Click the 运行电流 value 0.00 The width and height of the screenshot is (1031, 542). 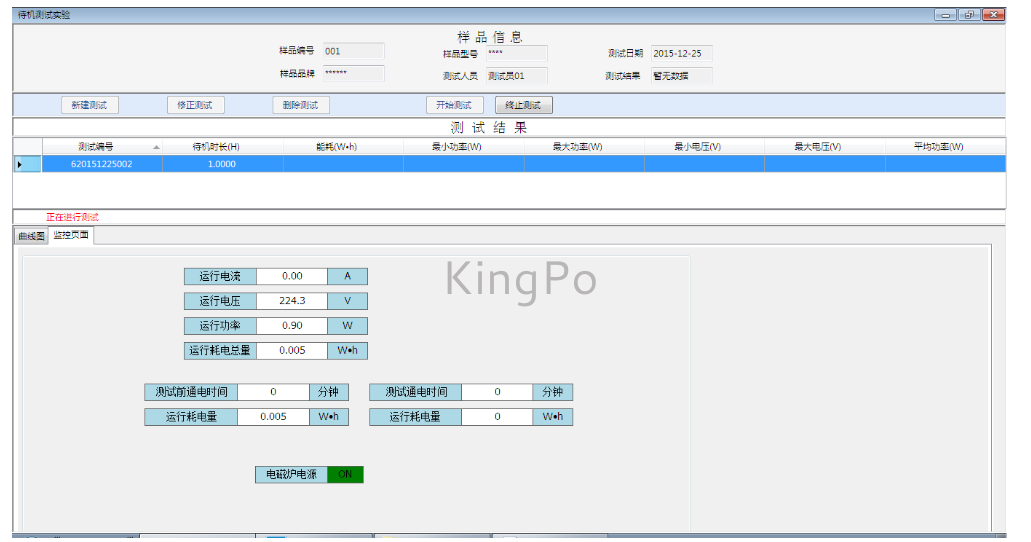pyautogui.click(x=292, y=276)
